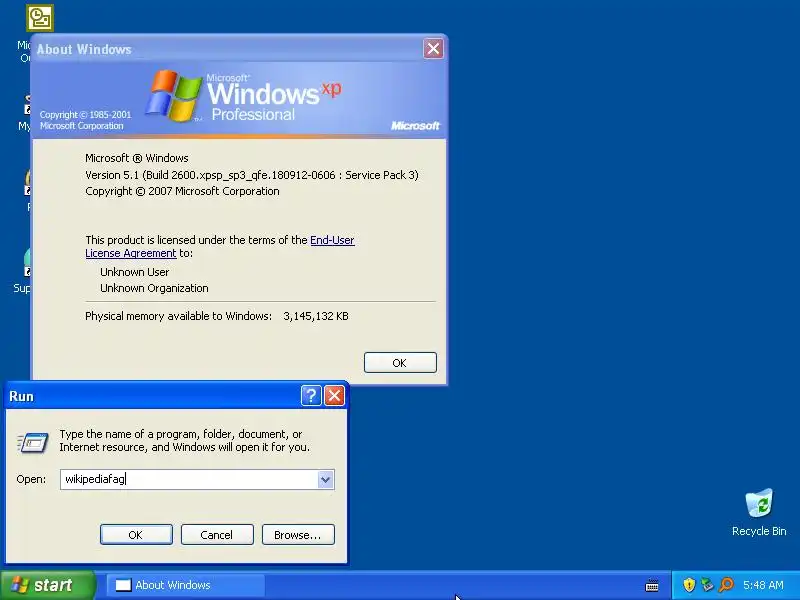Click inside the Open text field
The width and height of the screenshot is (800, 600).
point(189,480)
